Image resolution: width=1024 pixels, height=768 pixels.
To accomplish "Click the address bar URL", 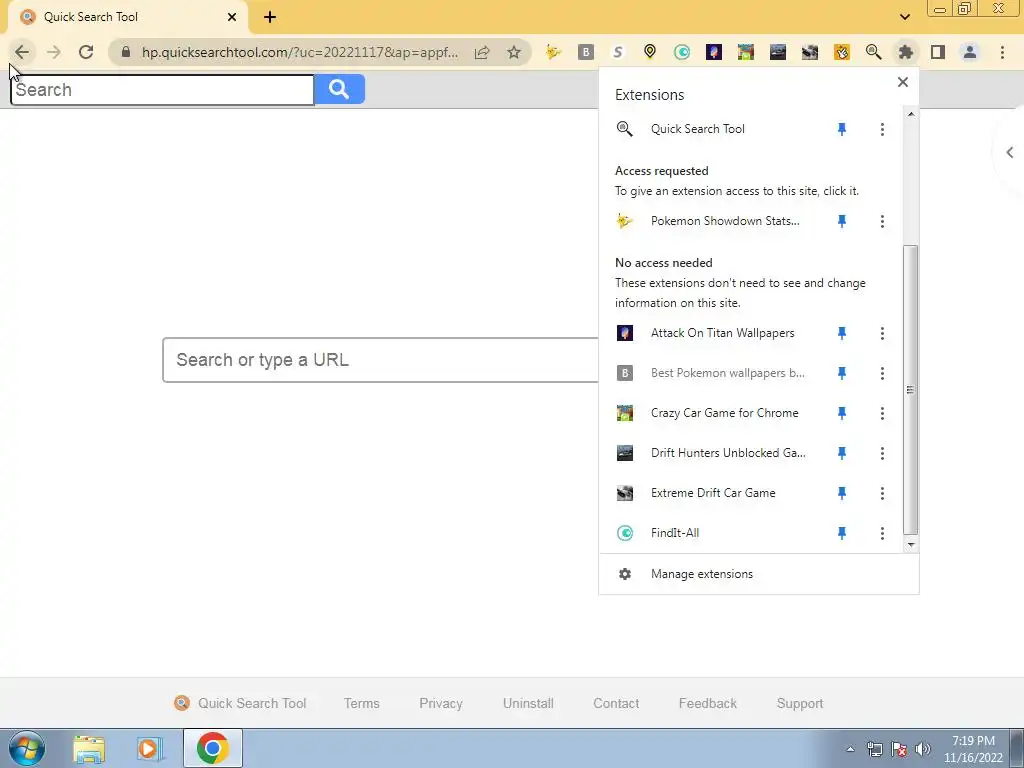I will coord(300,52).
